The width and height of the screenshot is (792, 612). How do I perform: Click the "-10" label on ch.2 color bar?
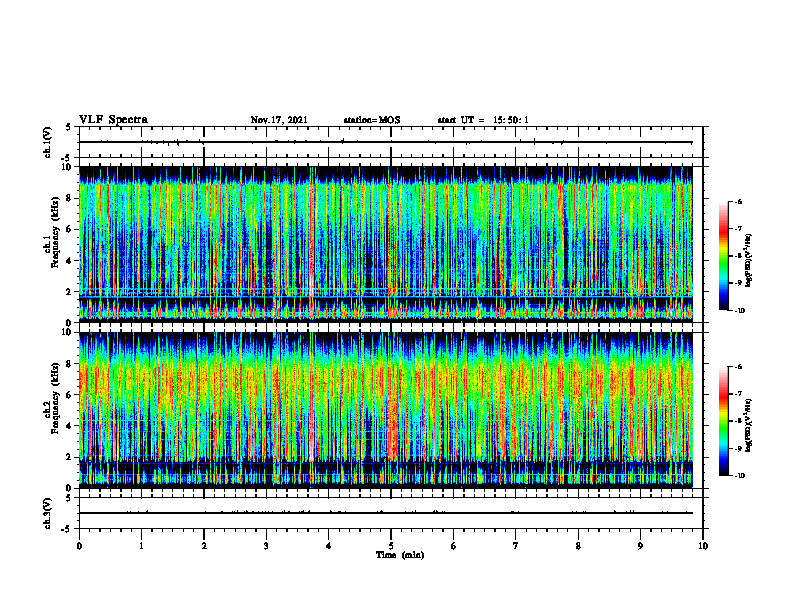click(739, 476)
